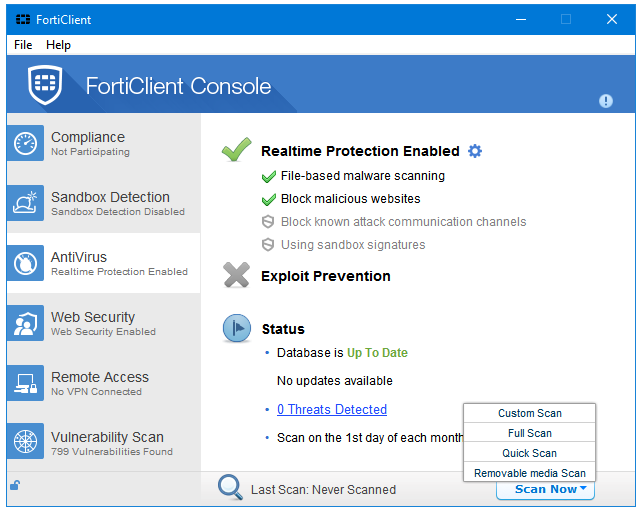Click the Sandbox Detection icon

click(25, 204)
